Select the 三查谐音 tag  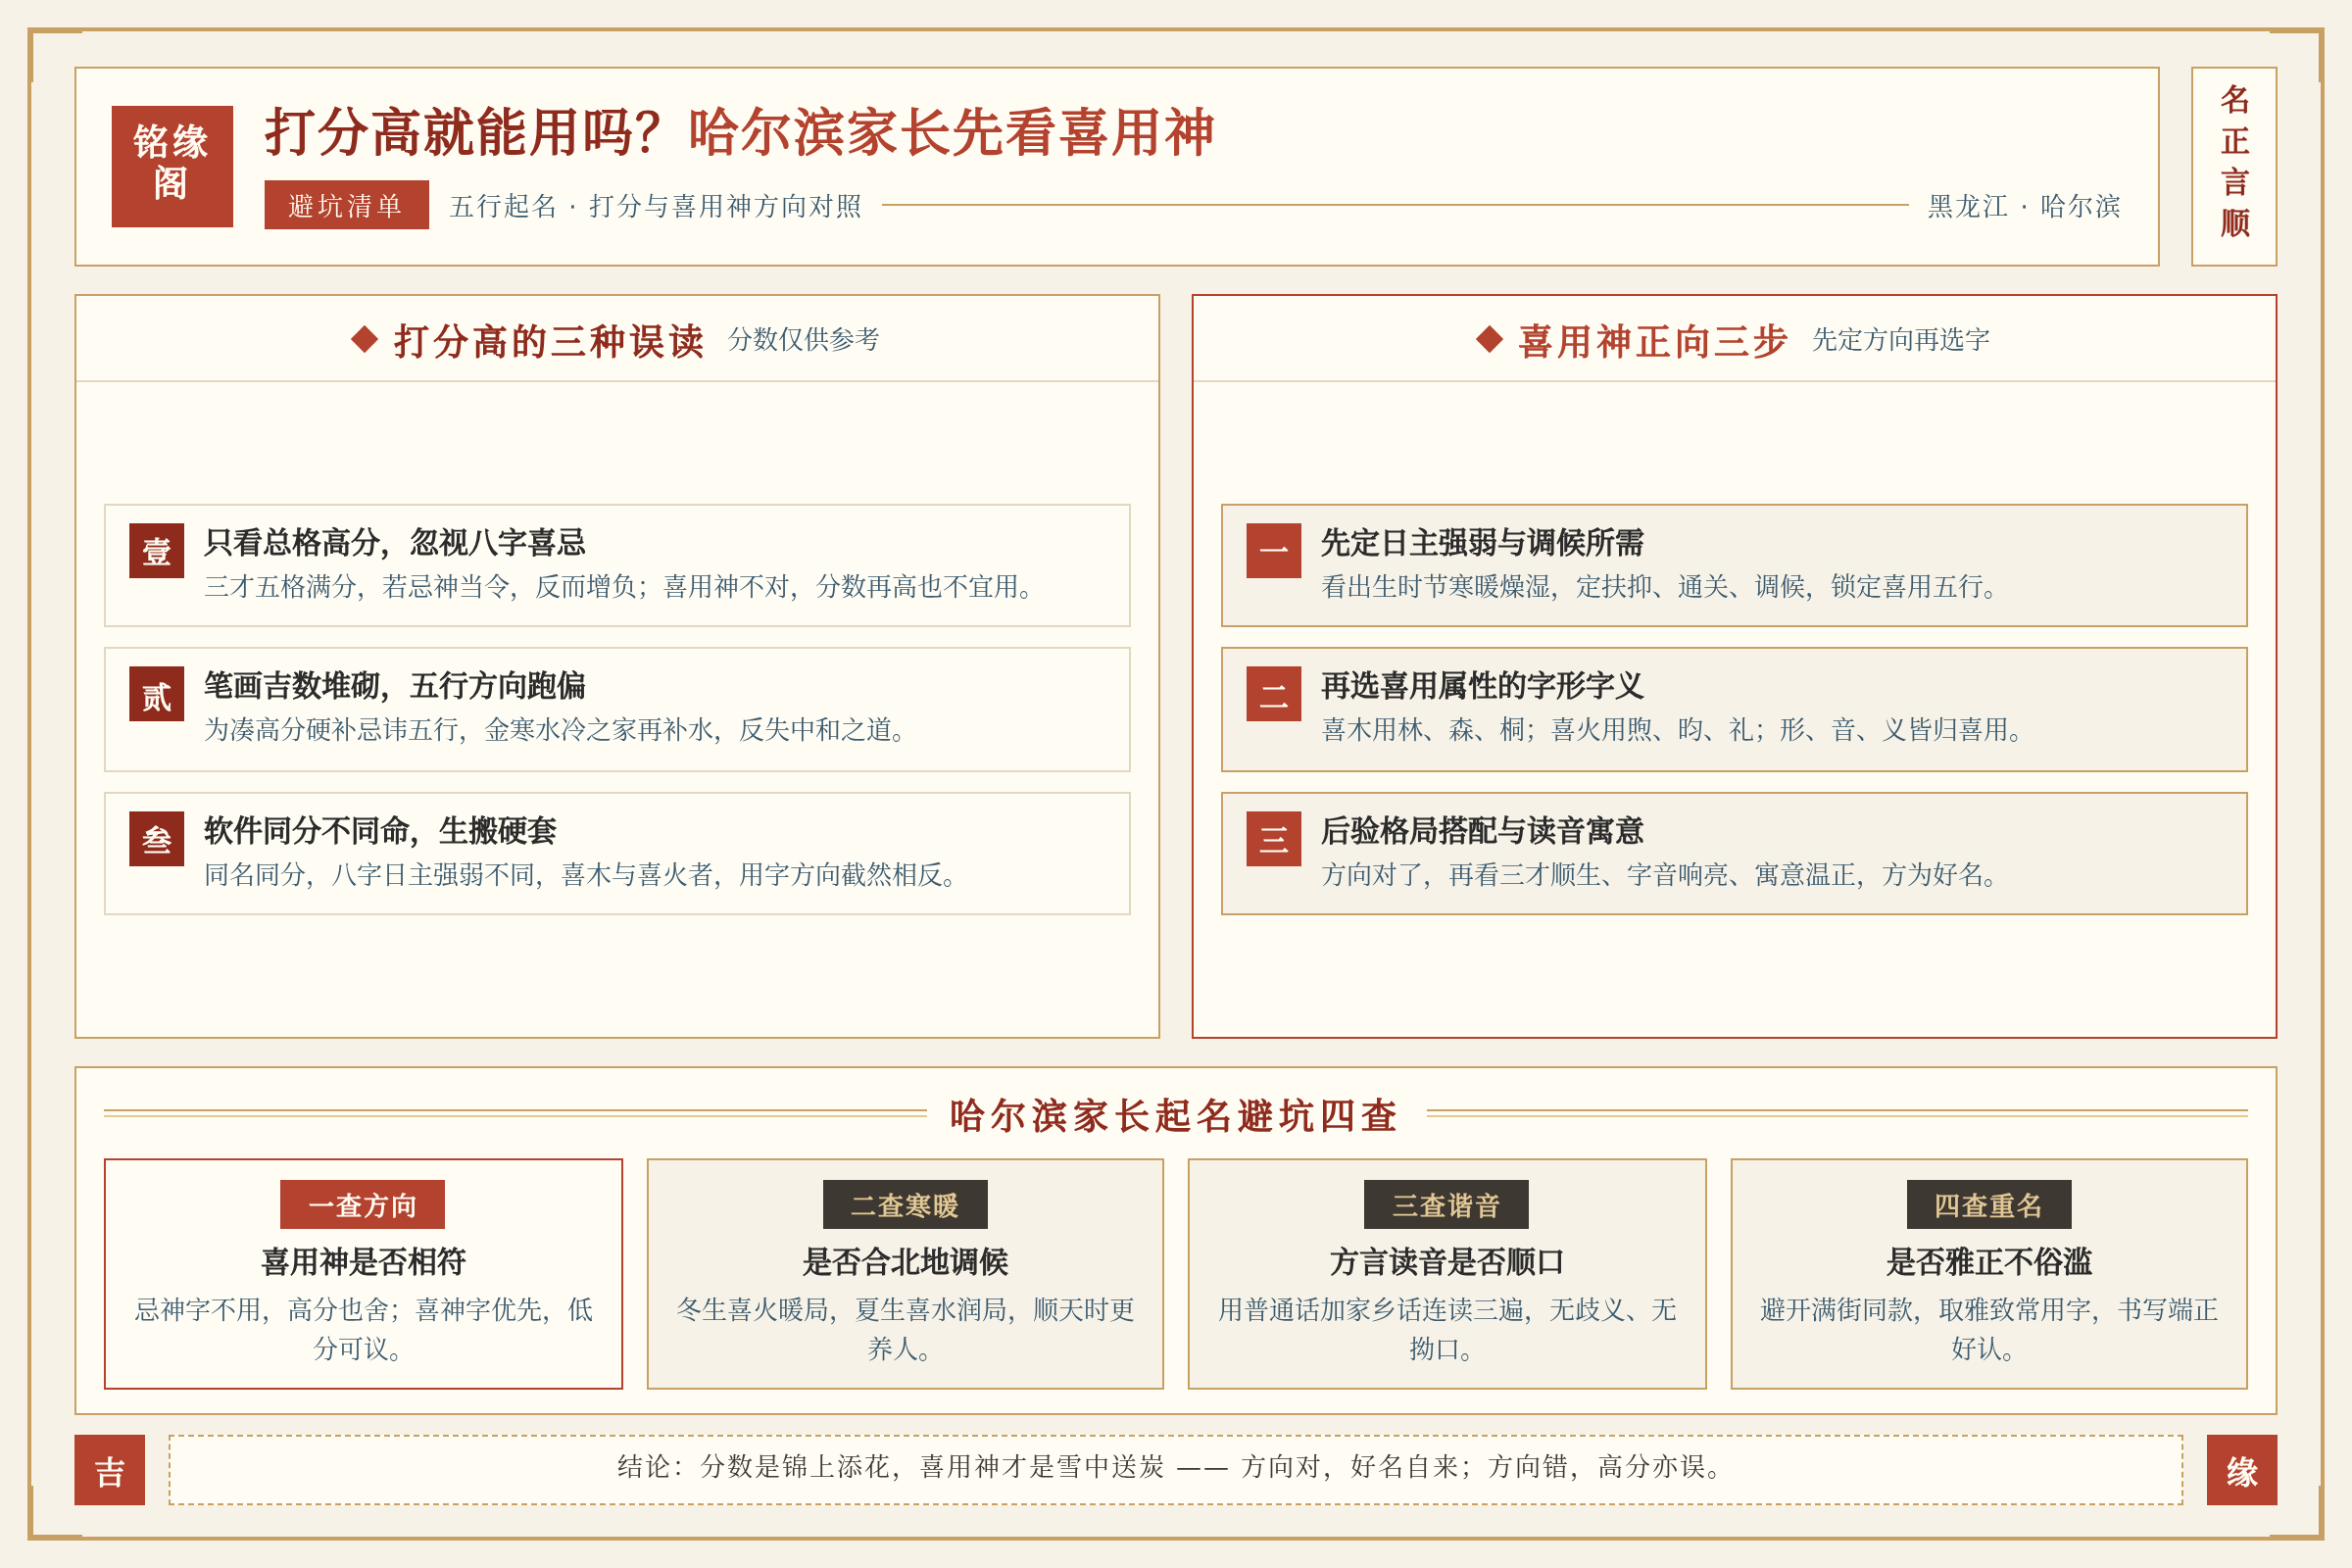pyautogui.click(x=1446, y=1204)
